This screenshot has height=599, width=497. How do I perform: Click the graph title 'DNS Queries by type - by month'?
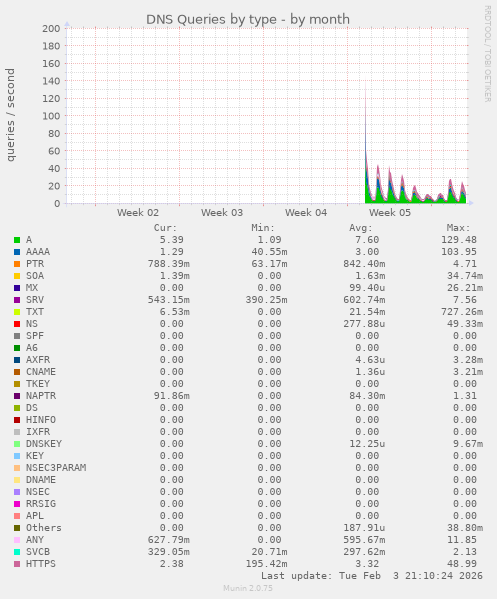tap(248, 19)
